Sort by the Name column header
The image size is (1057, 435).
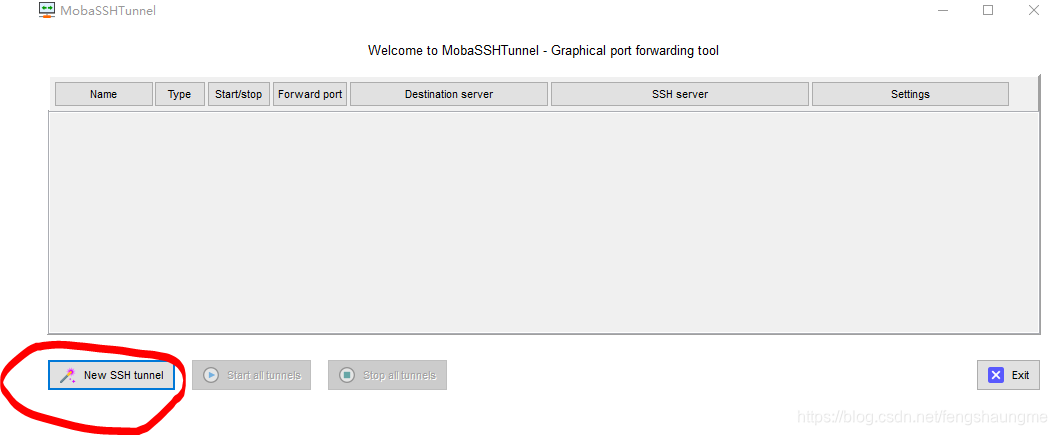103,94
